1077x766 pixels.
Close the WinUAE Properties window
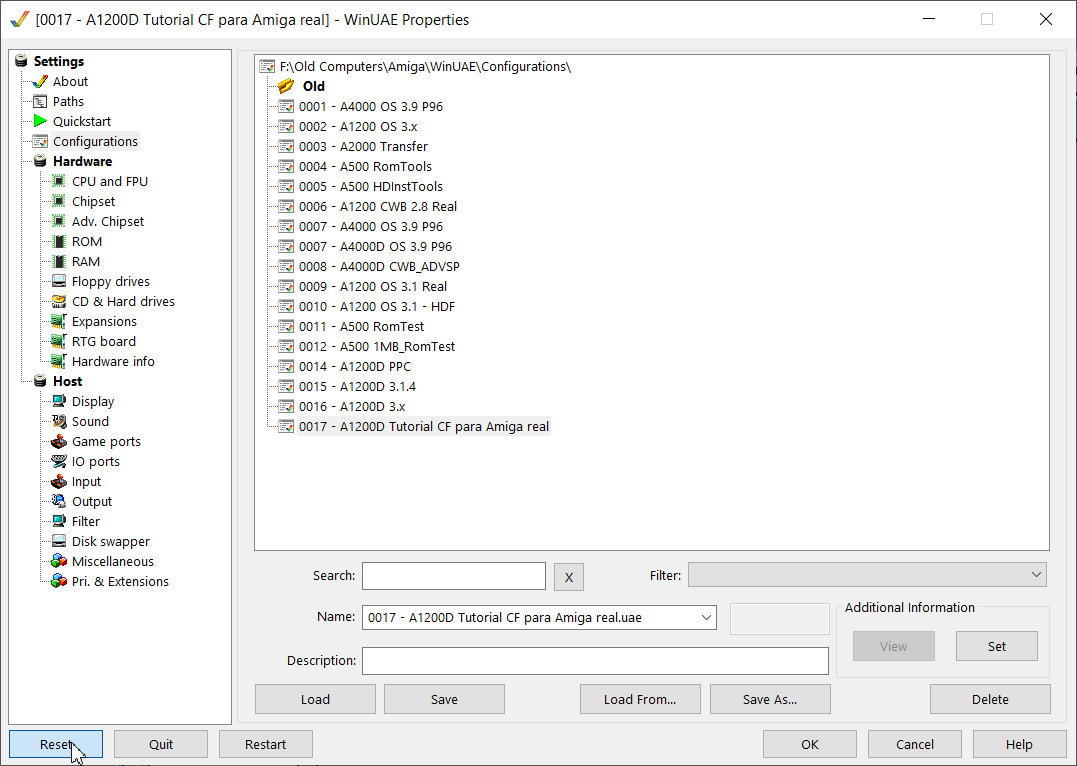(x=1045, y=19)
